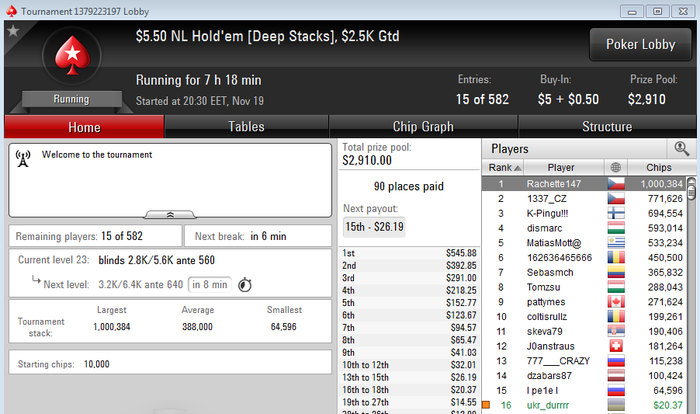The image size is (700, 414).
Task: Open the Poker Lobby
Action: pyautogui.click(x=640, y=44)
